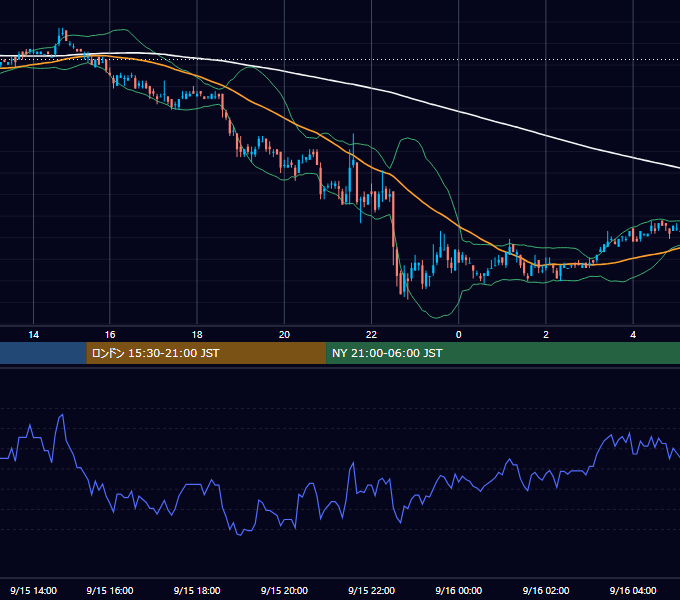Screen dimensions: 680x600
Task: Click the 9/16 04:00 date label
Action: [633, 590]
